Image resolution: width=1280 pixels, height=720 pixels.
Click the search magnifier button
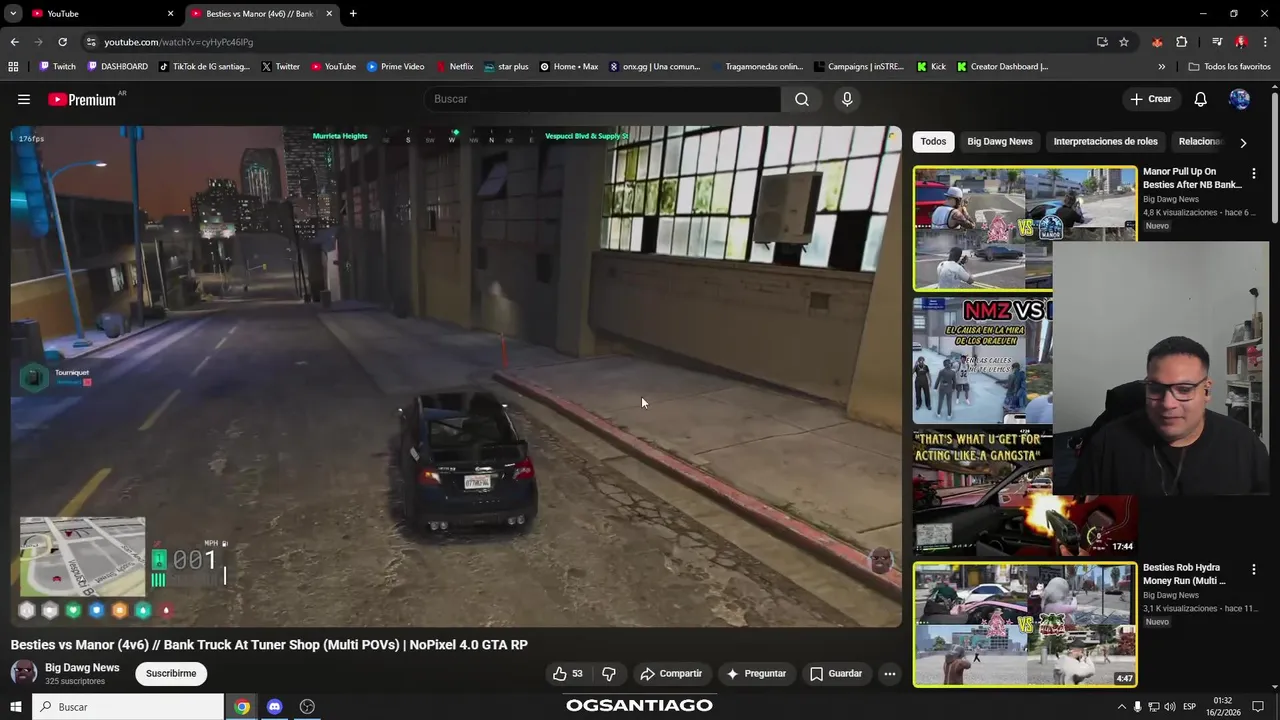pos(802,99)
